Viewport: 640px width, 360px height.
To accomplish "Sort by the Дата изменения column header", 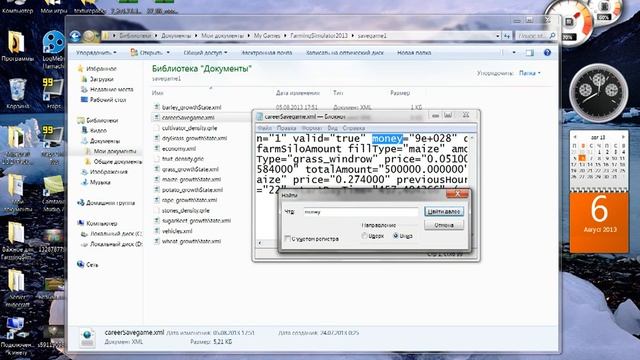I will [298, 93].
